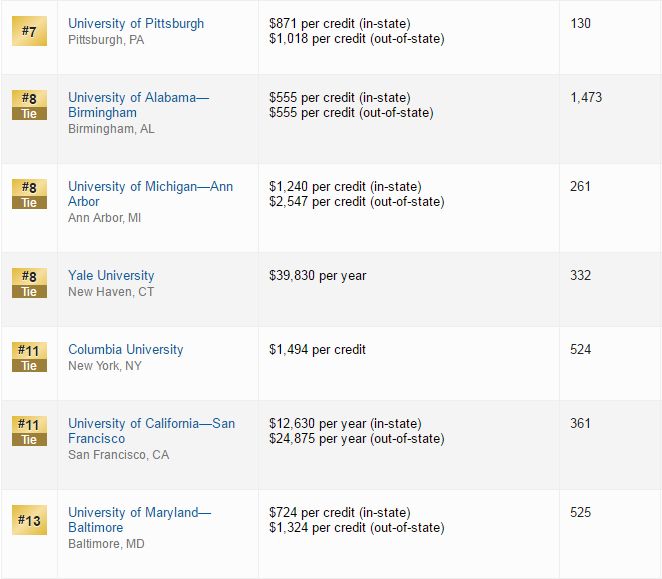Click Columbia's #11 Tie rank badge
Image resolution: width=662 pixels, height=579 pixels.
(29, 357)
